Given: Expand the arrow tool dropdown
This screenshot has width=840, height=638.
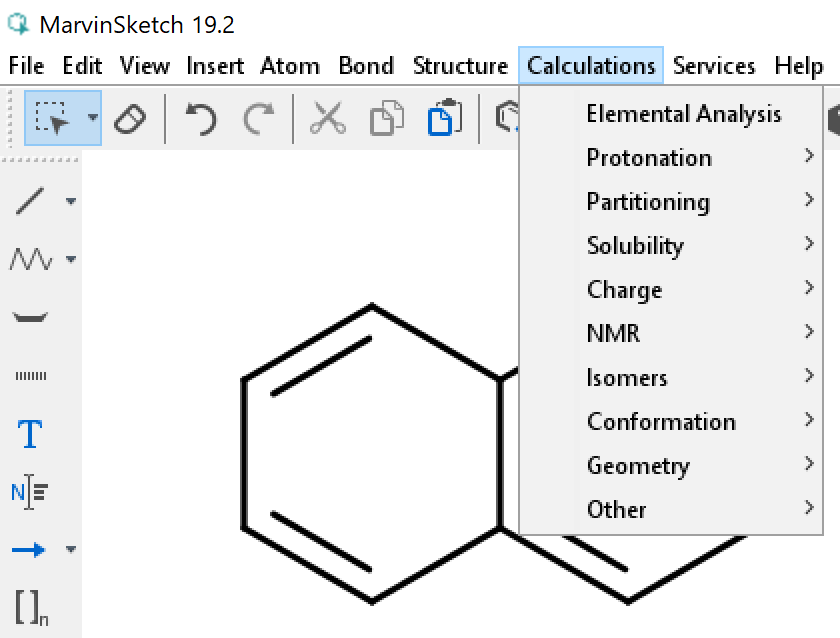Looking at the screenshot, I should pos(71,550).
